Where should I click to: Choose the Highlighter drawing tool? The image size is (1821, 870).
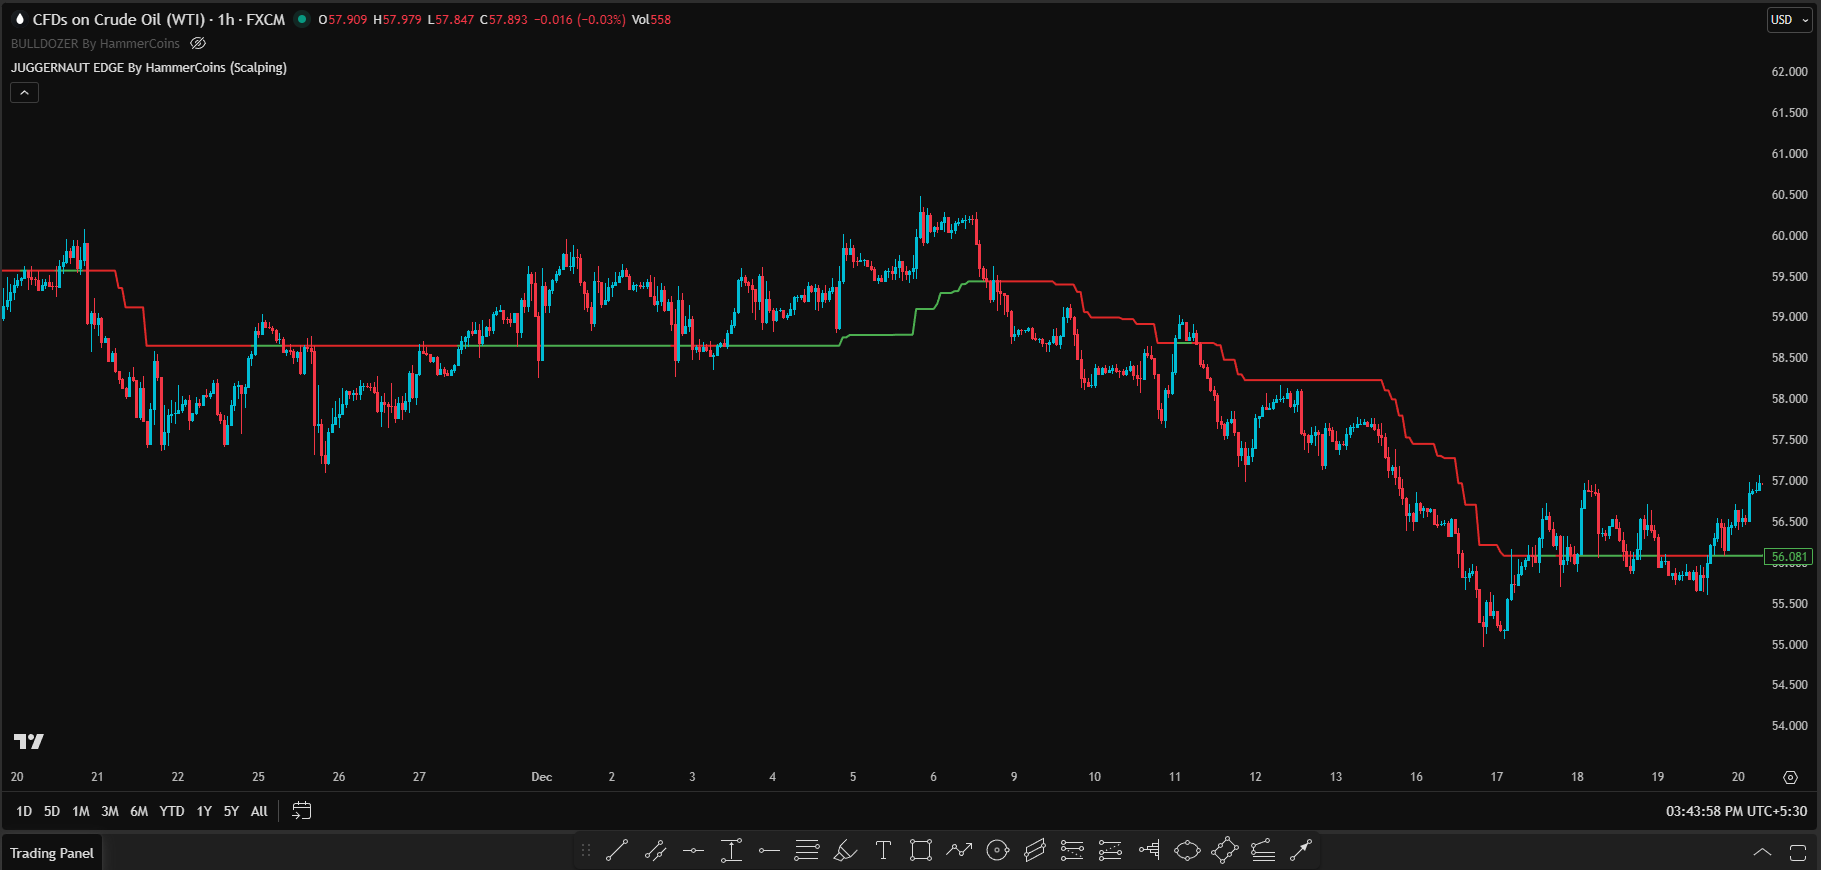pos(845,850)
